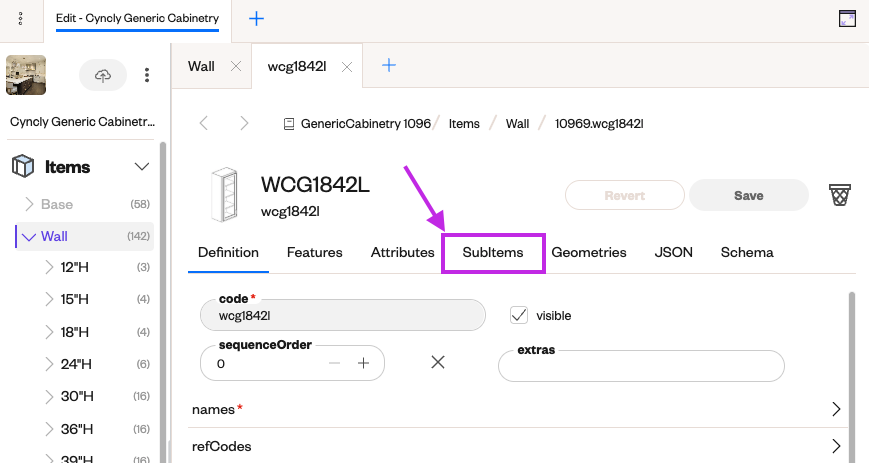Expand the Base category
This screenshot has width=869, height=463.
tap(29, 204)
